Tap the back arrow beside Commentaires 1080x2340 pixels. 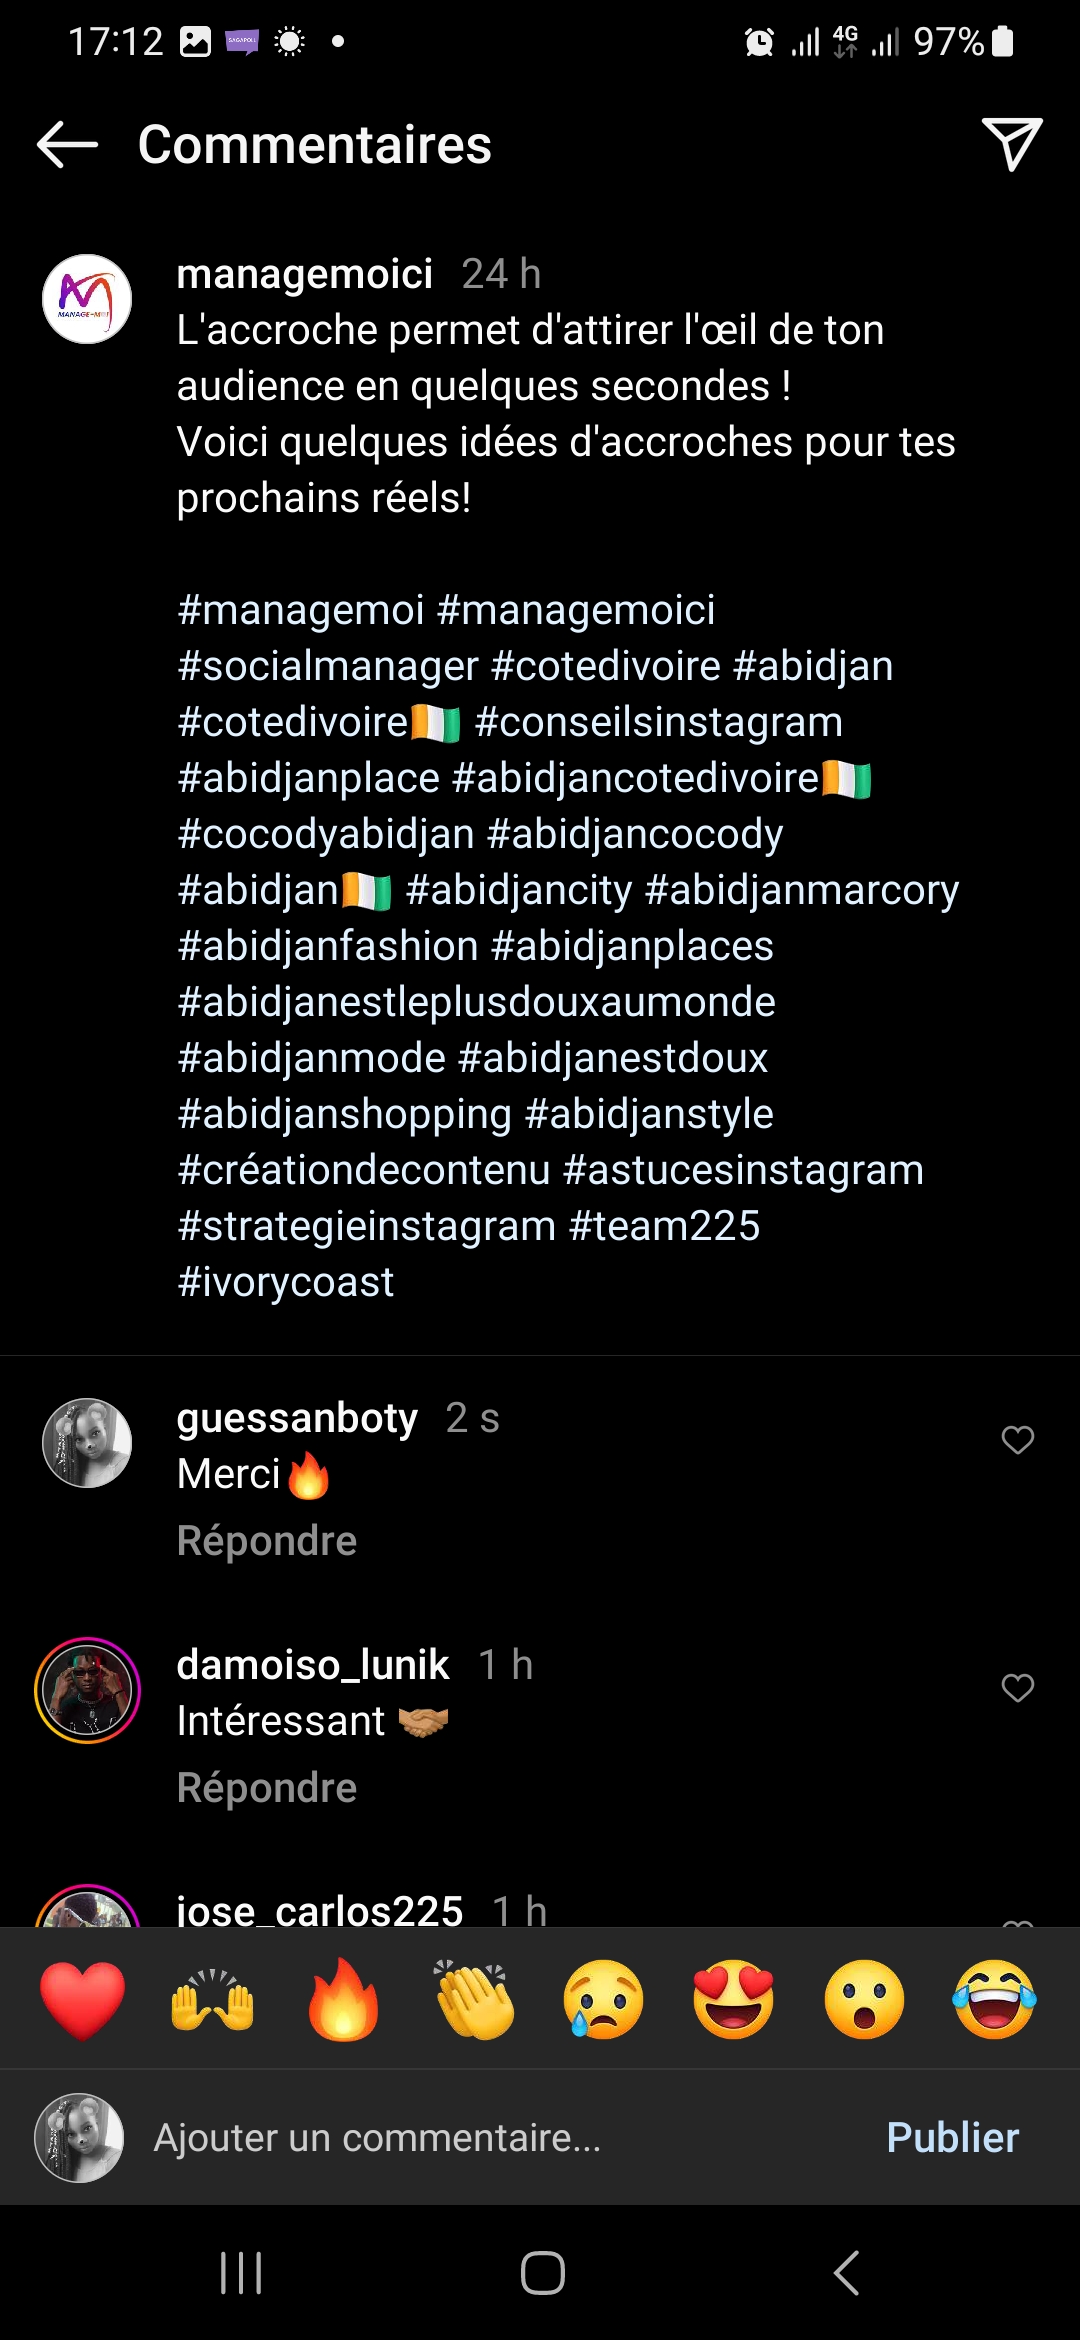pos(67,145)
